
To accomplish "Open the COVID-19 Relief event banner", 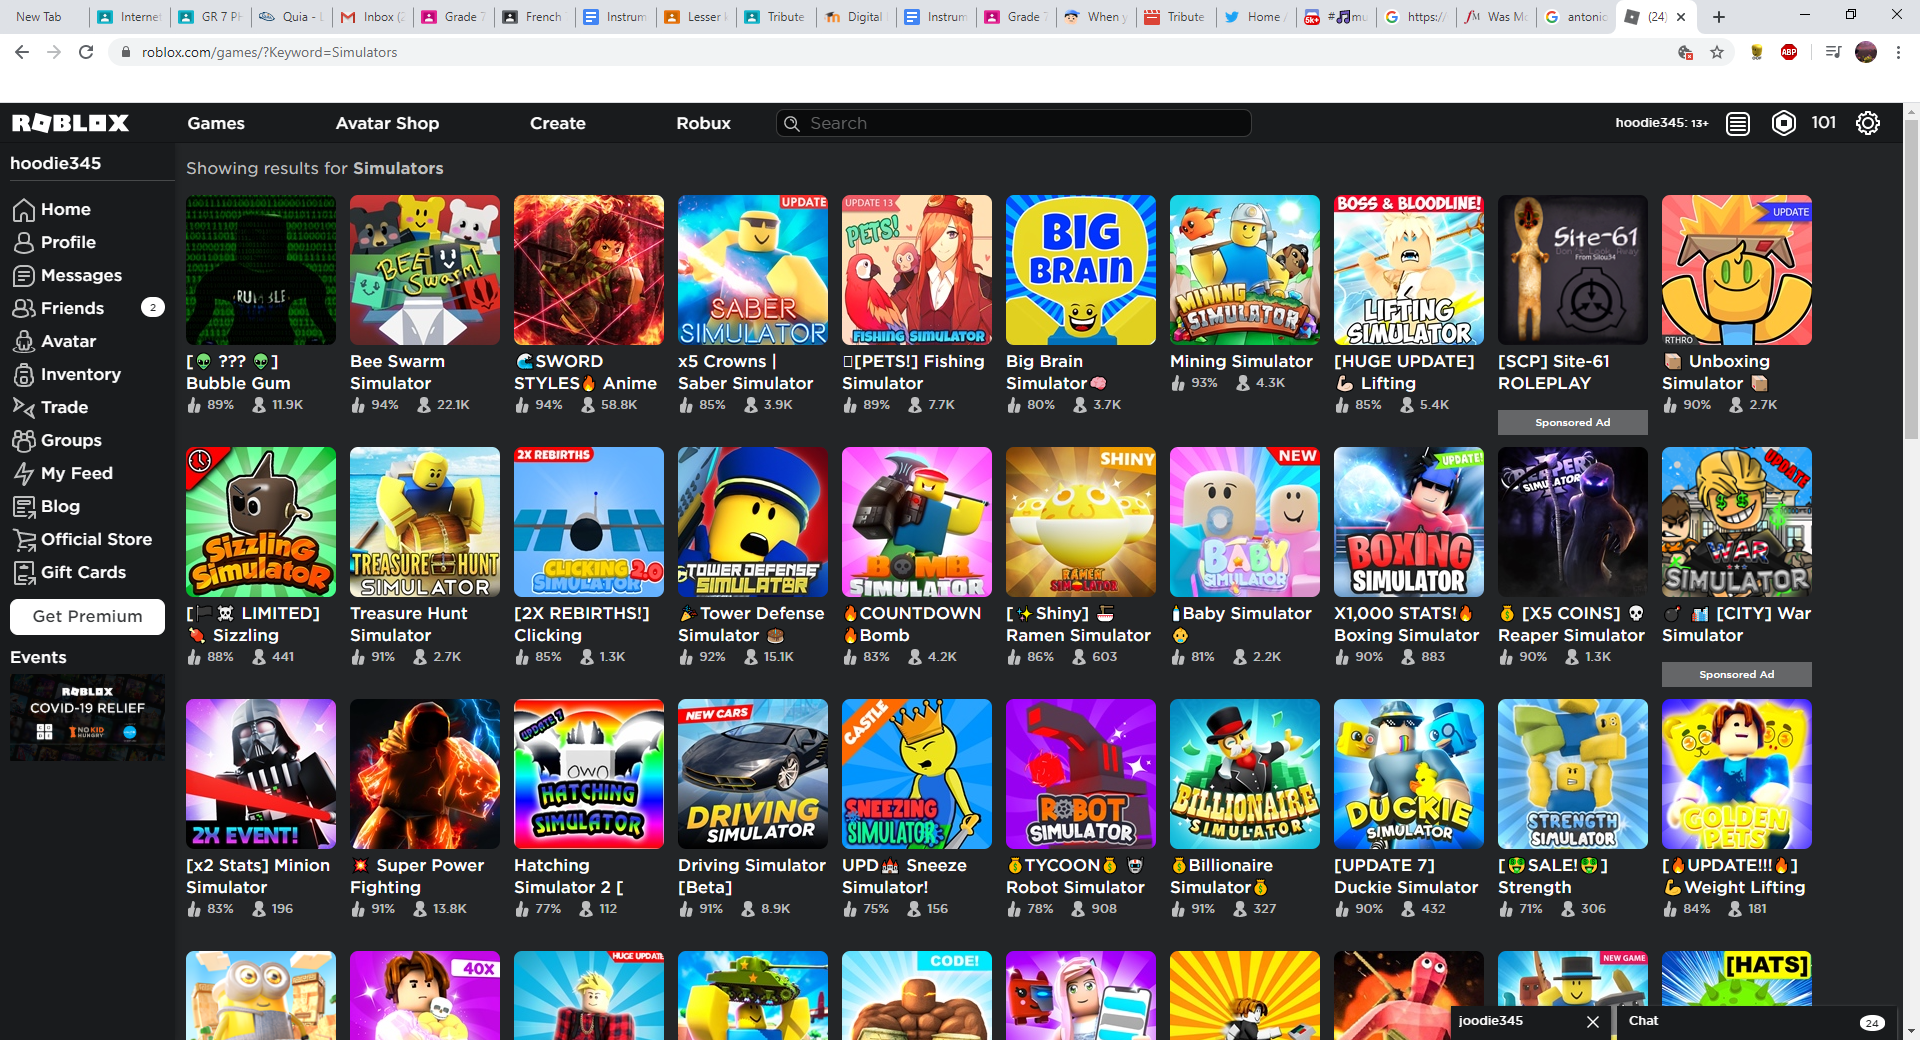I will tap(87, 717).
